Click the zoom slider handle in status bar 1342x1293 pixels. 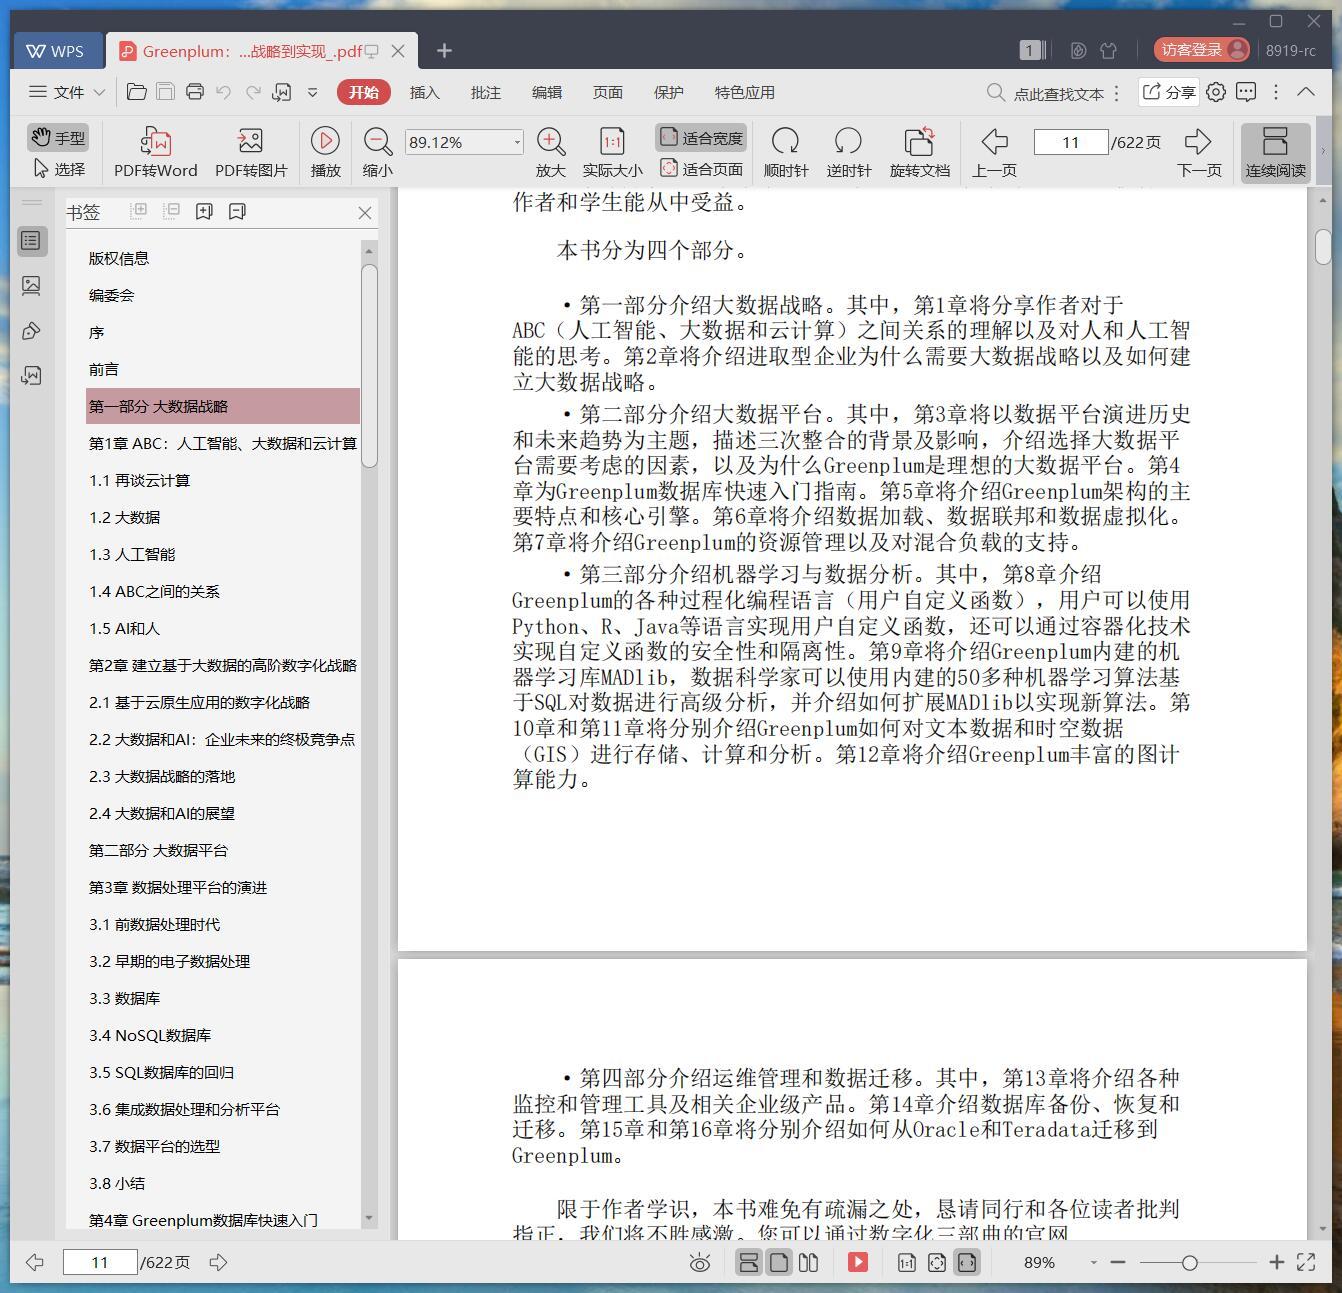1189,1263
